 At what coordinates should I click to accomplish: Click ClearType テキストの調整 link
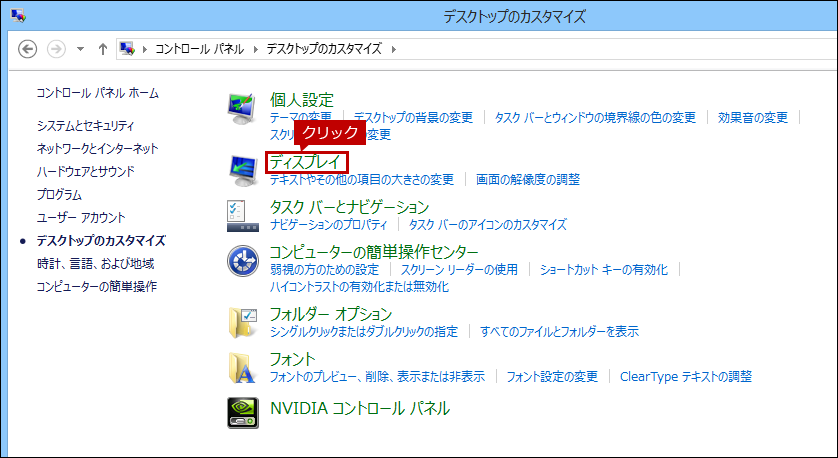click(x=686, y=377)
